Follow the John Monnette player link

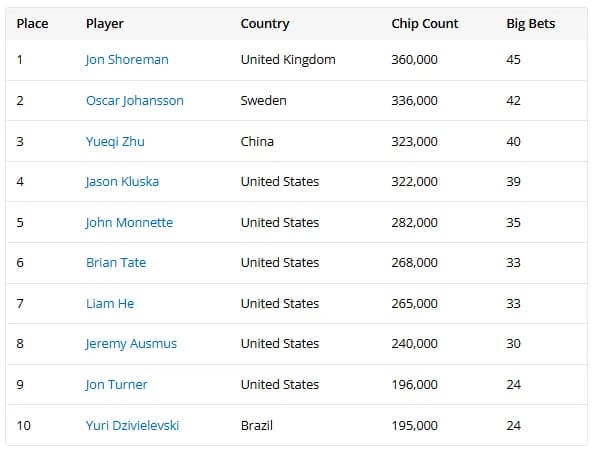(129, 223)
